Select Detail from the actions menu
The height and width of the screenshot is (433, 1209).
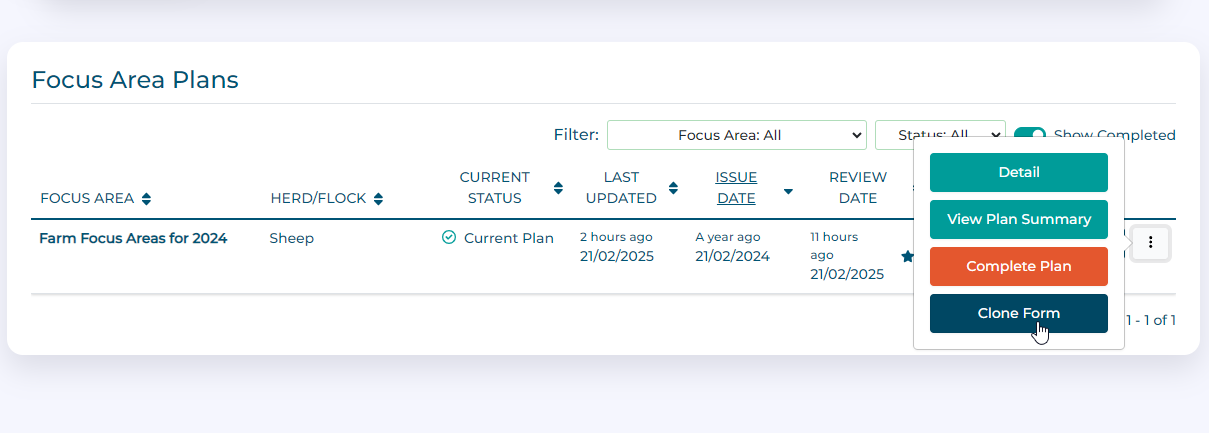1018,172
